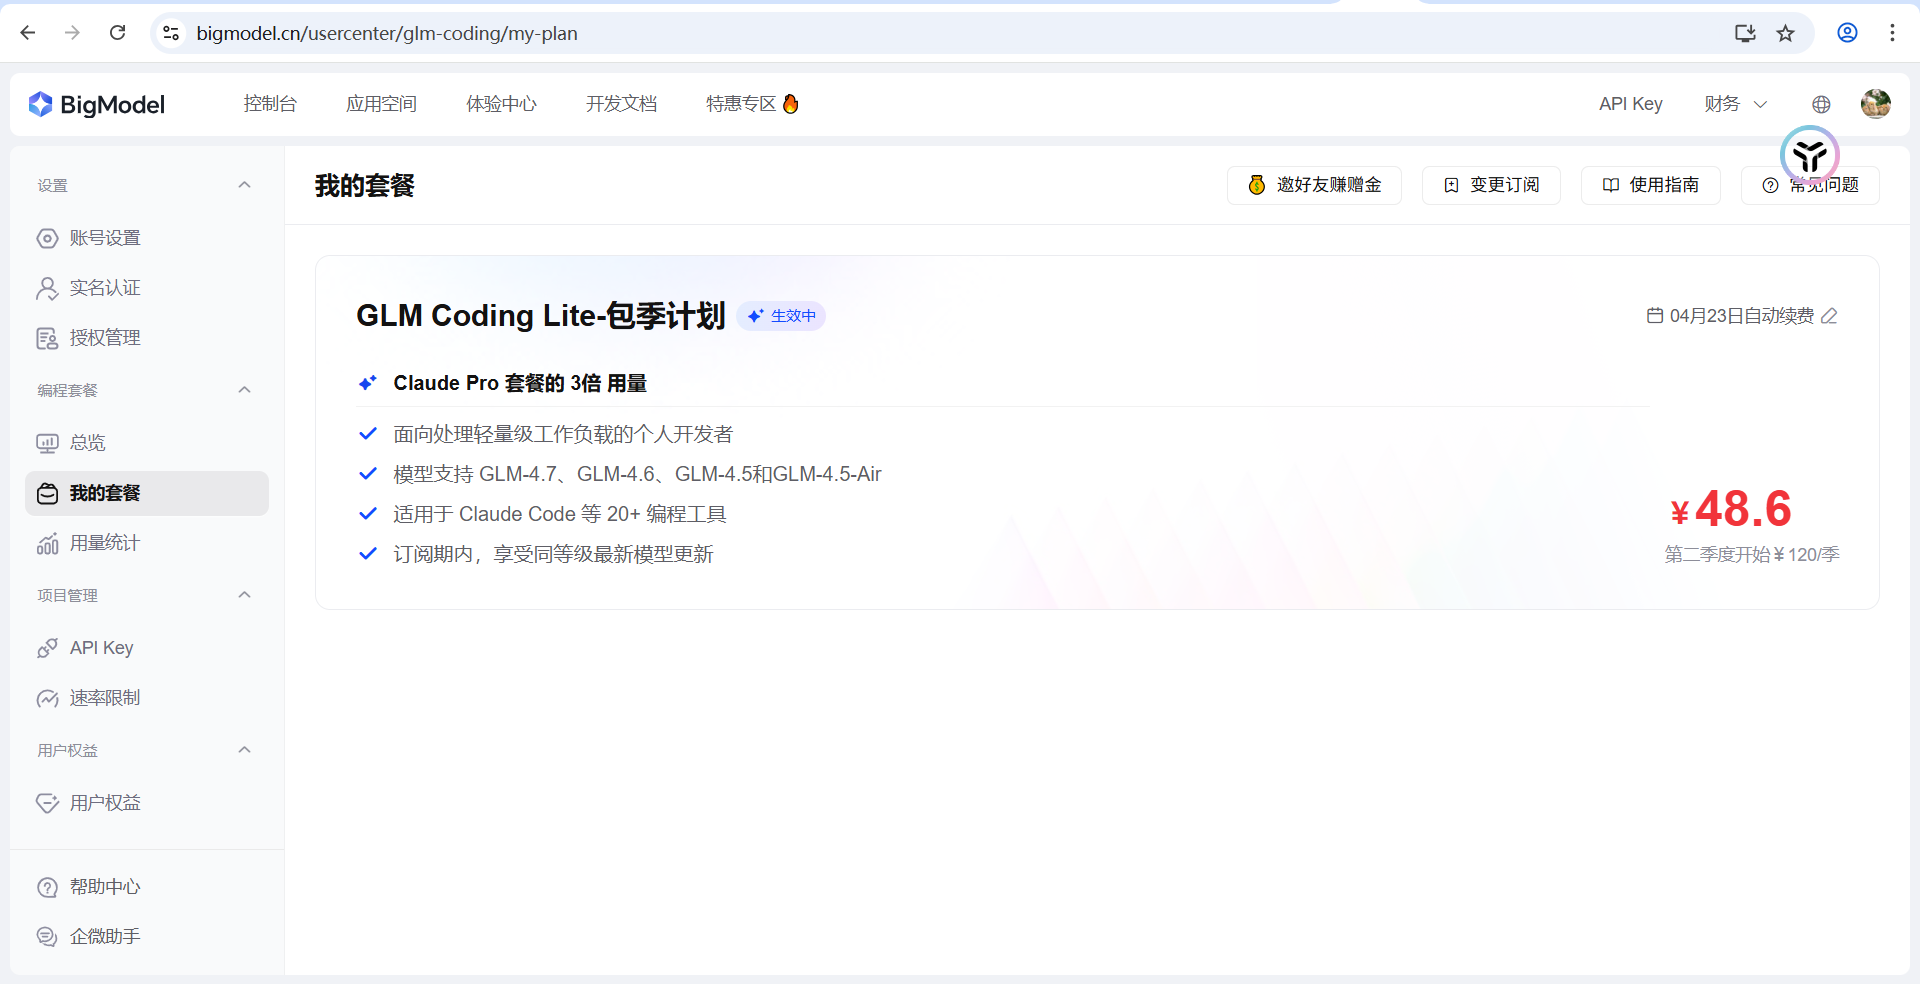
Task: Open the 用户权益 sidebar item
Action: [147, 803]
